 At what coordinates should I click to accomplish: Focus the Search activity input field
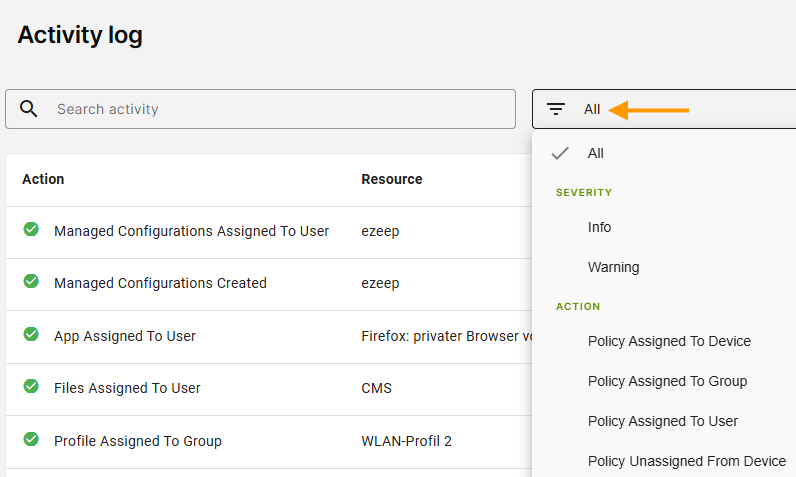pyautogui.click(x=260, y=109)
